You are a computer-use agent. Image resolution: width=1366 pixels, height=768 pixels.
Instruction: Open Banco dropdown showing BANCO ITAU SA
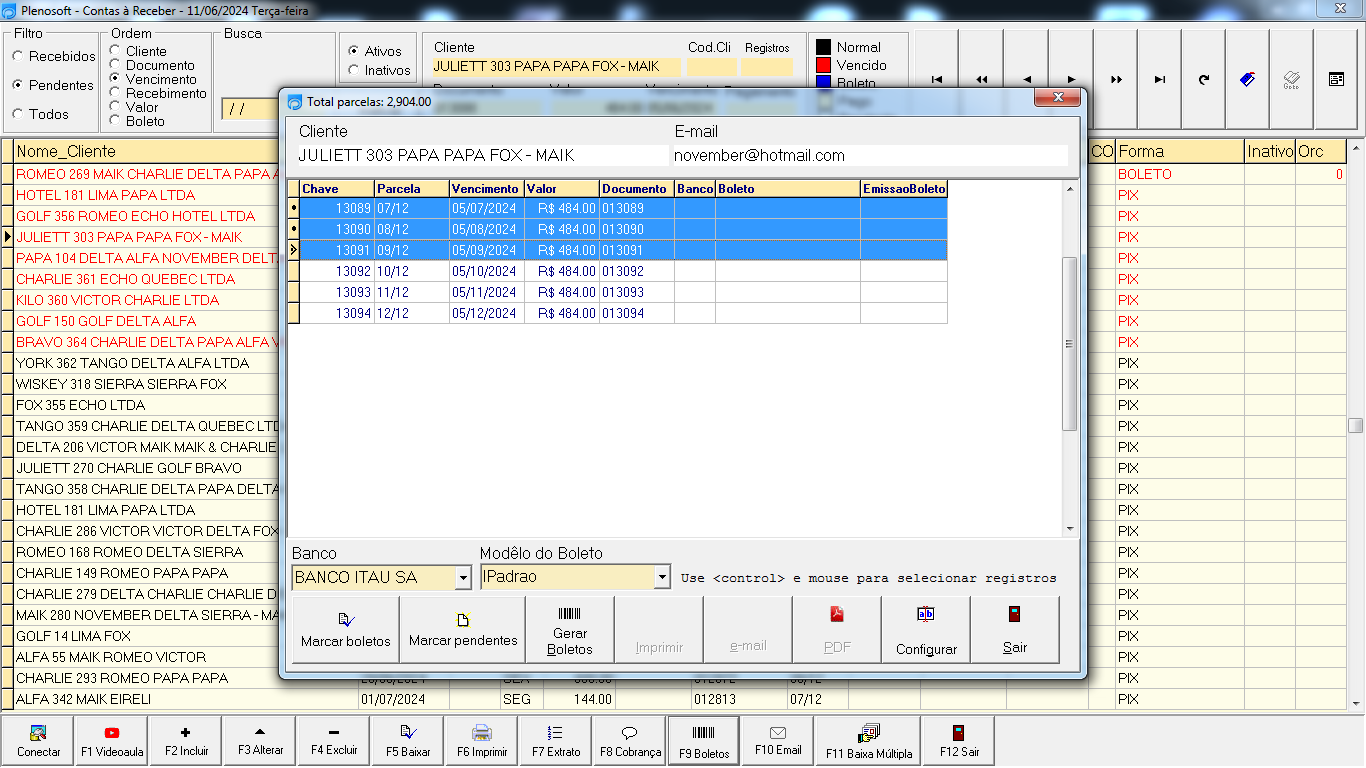click(463, 577)
